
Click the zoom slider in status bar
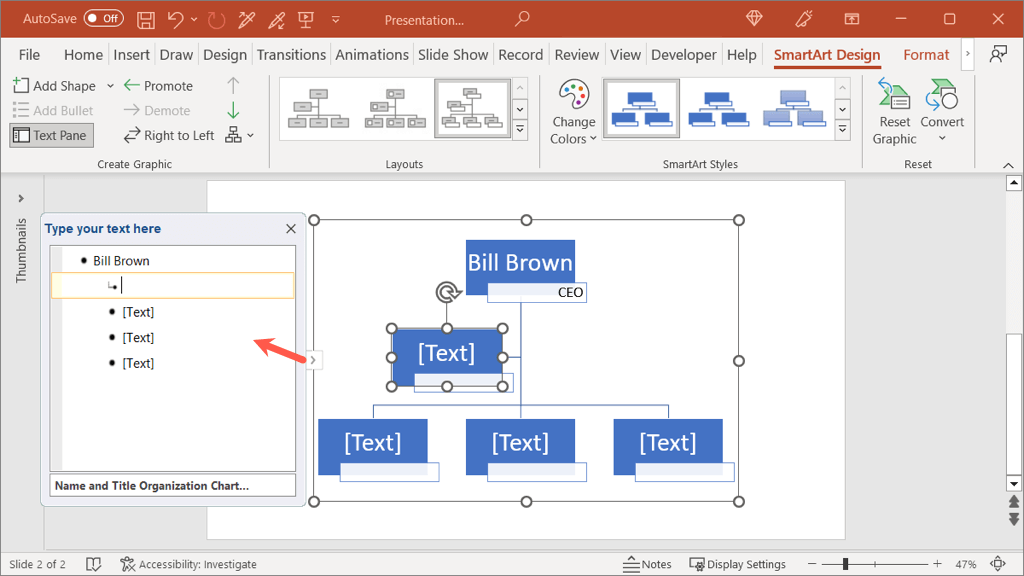click(x=845, y=564)
